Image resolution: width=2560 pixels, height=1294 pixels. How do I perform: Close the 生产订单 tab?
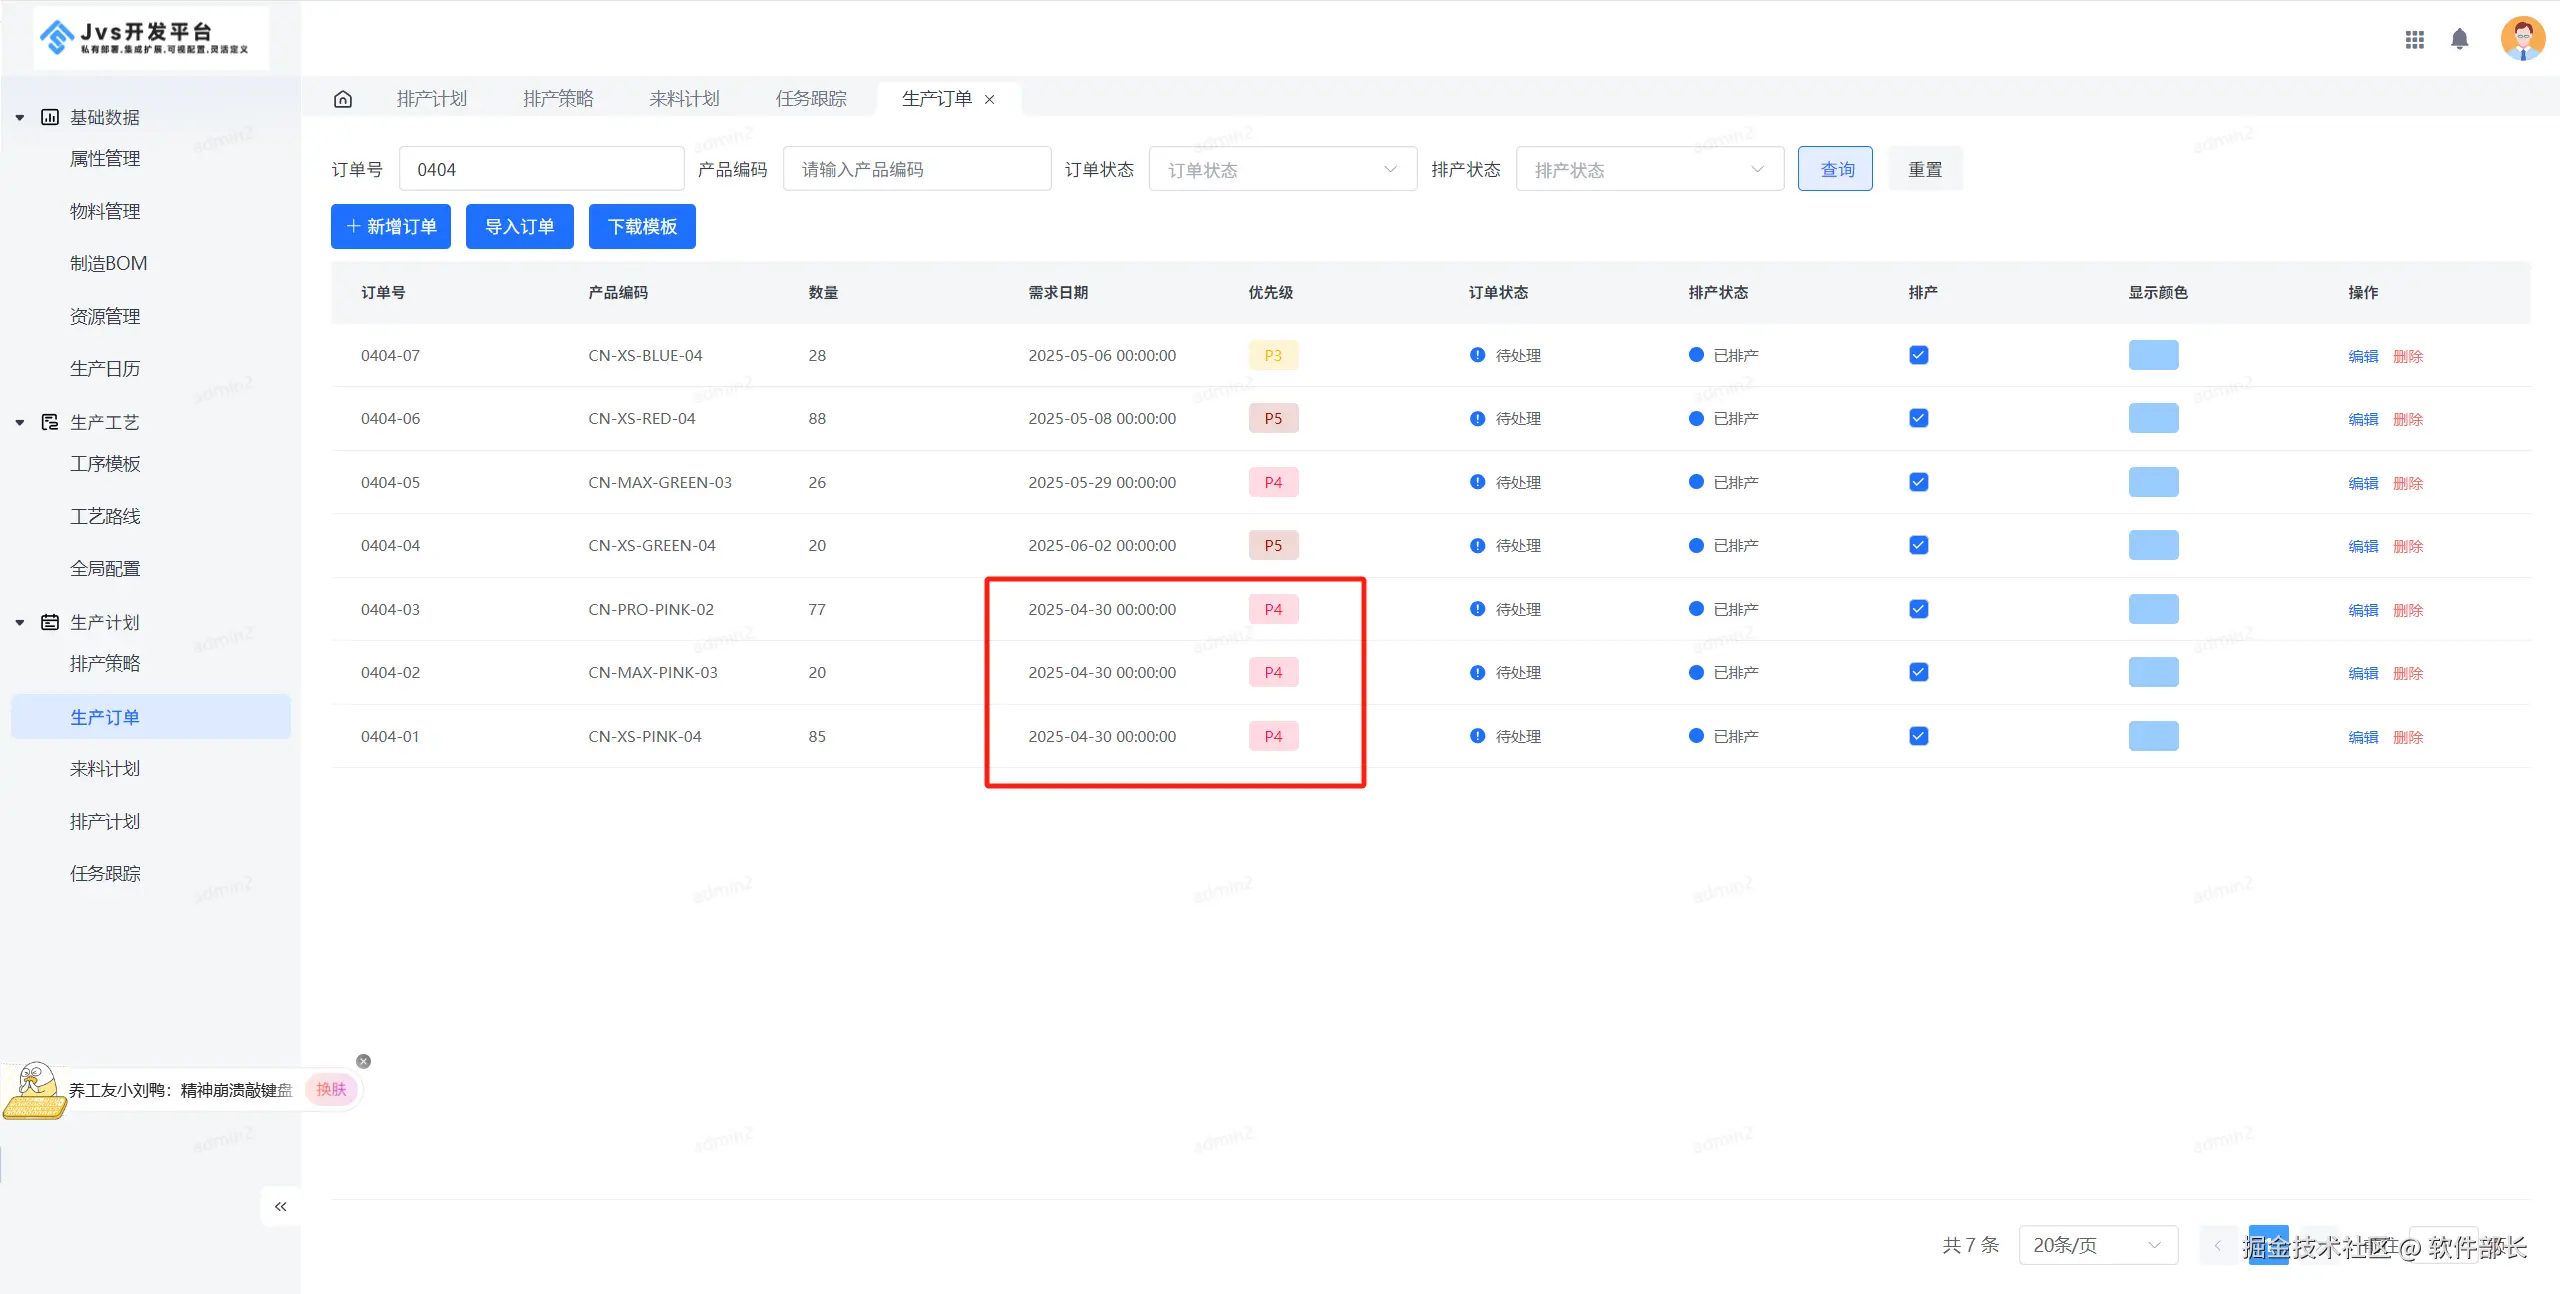990,99
